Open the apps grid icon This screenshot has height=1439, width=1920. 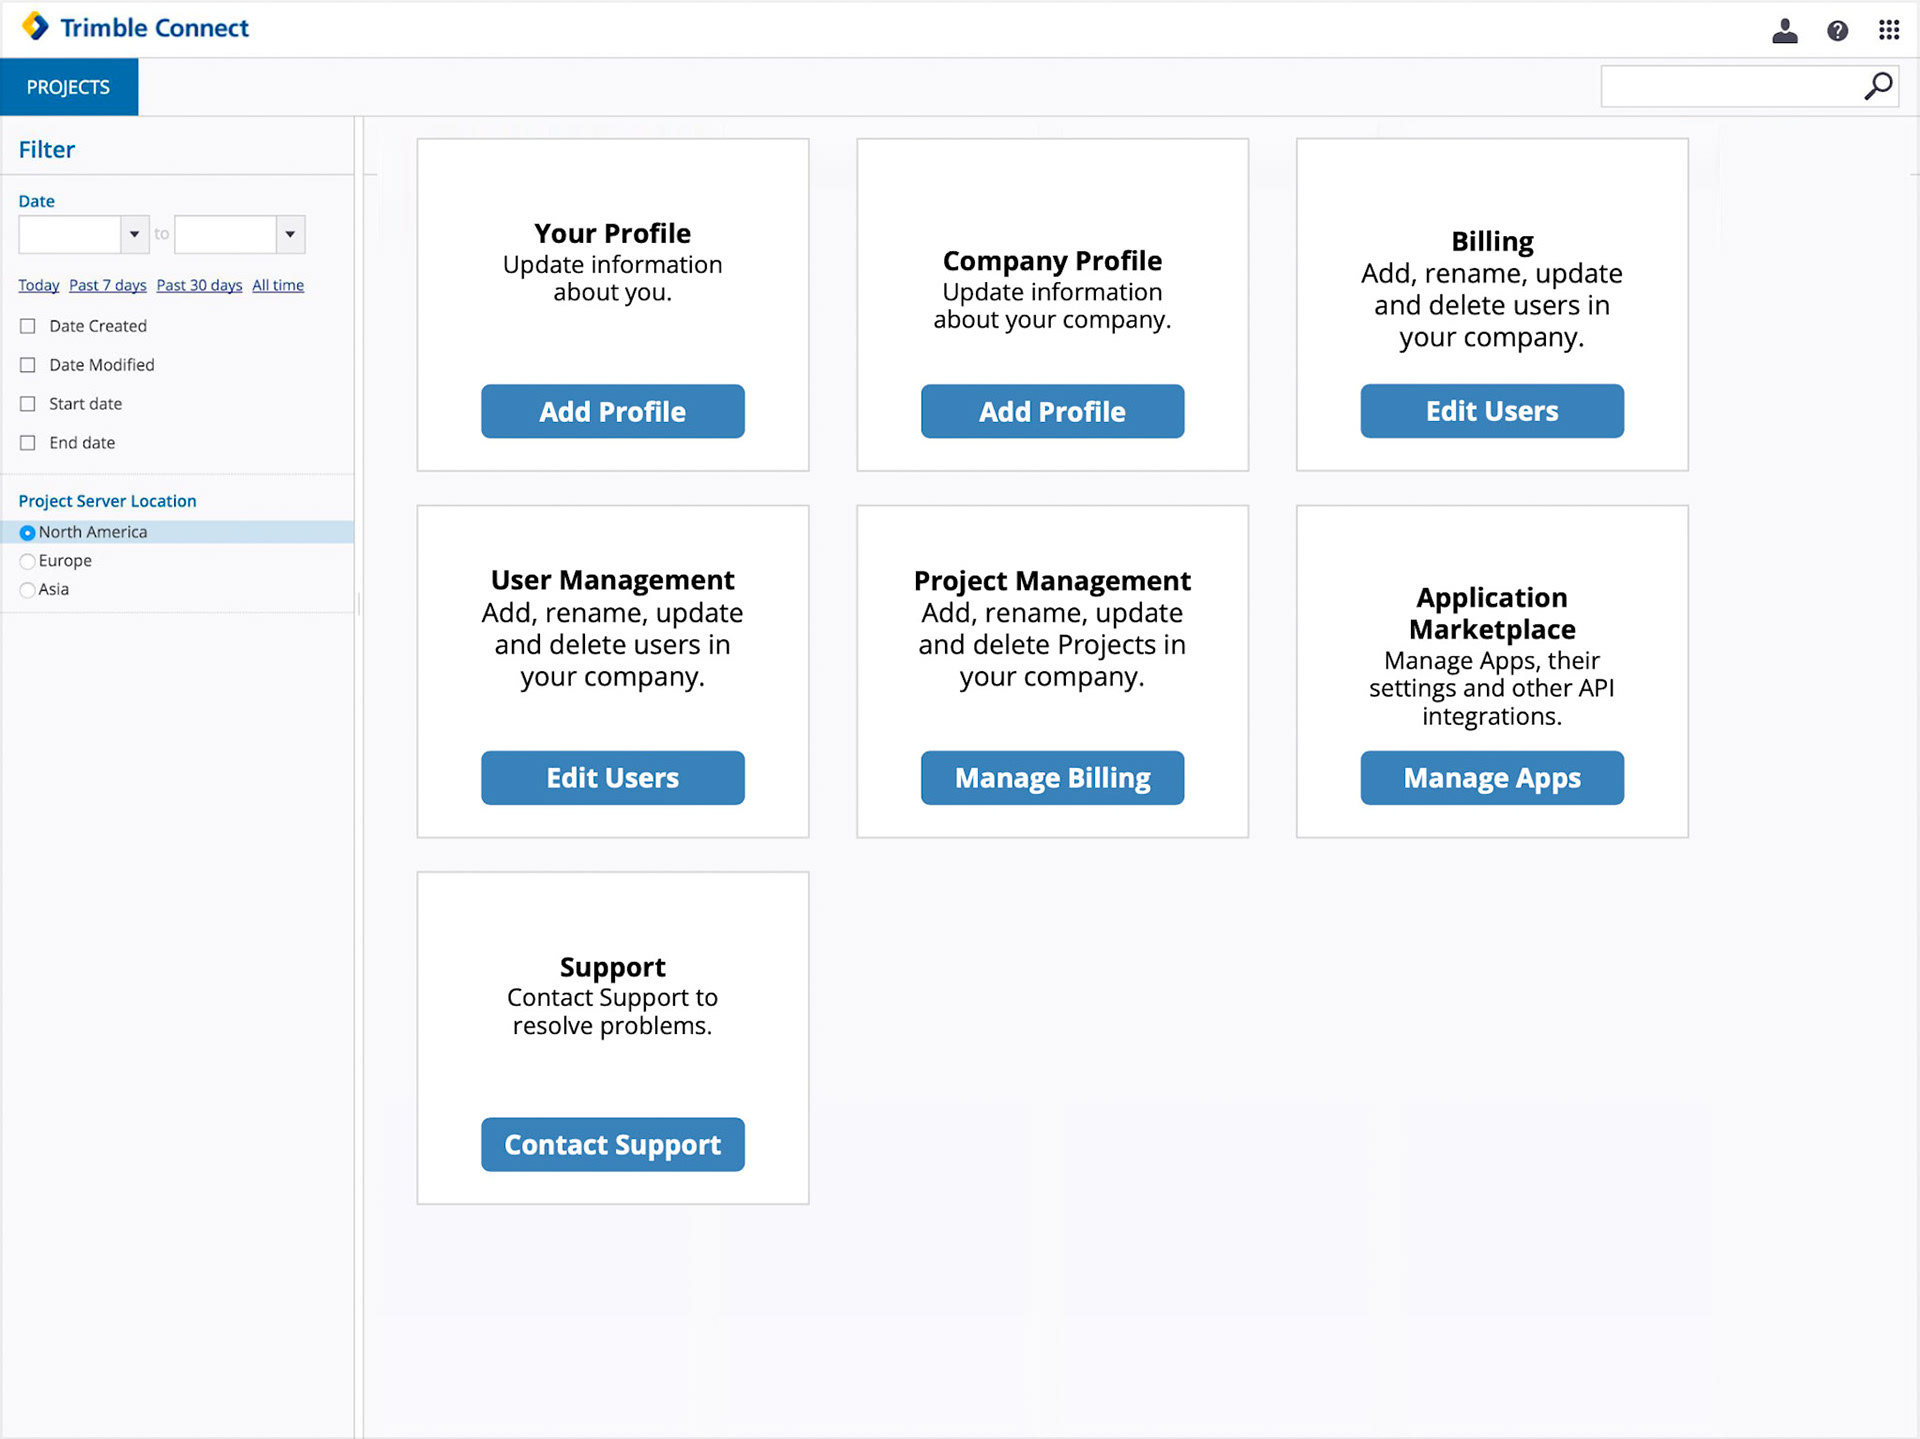coord(1888,30)
